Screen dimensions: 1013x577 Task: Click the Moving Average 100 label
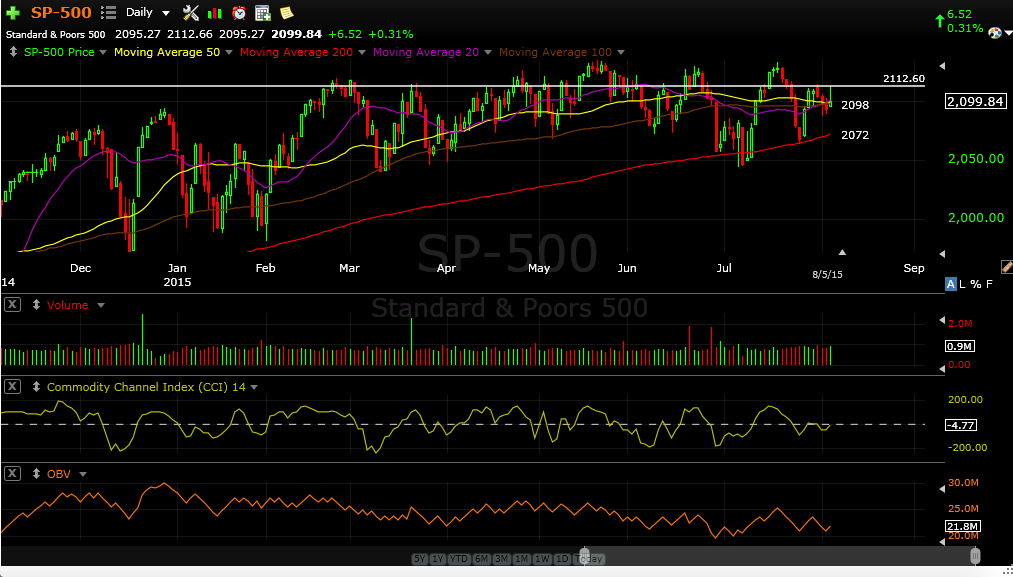coord(556,52)
